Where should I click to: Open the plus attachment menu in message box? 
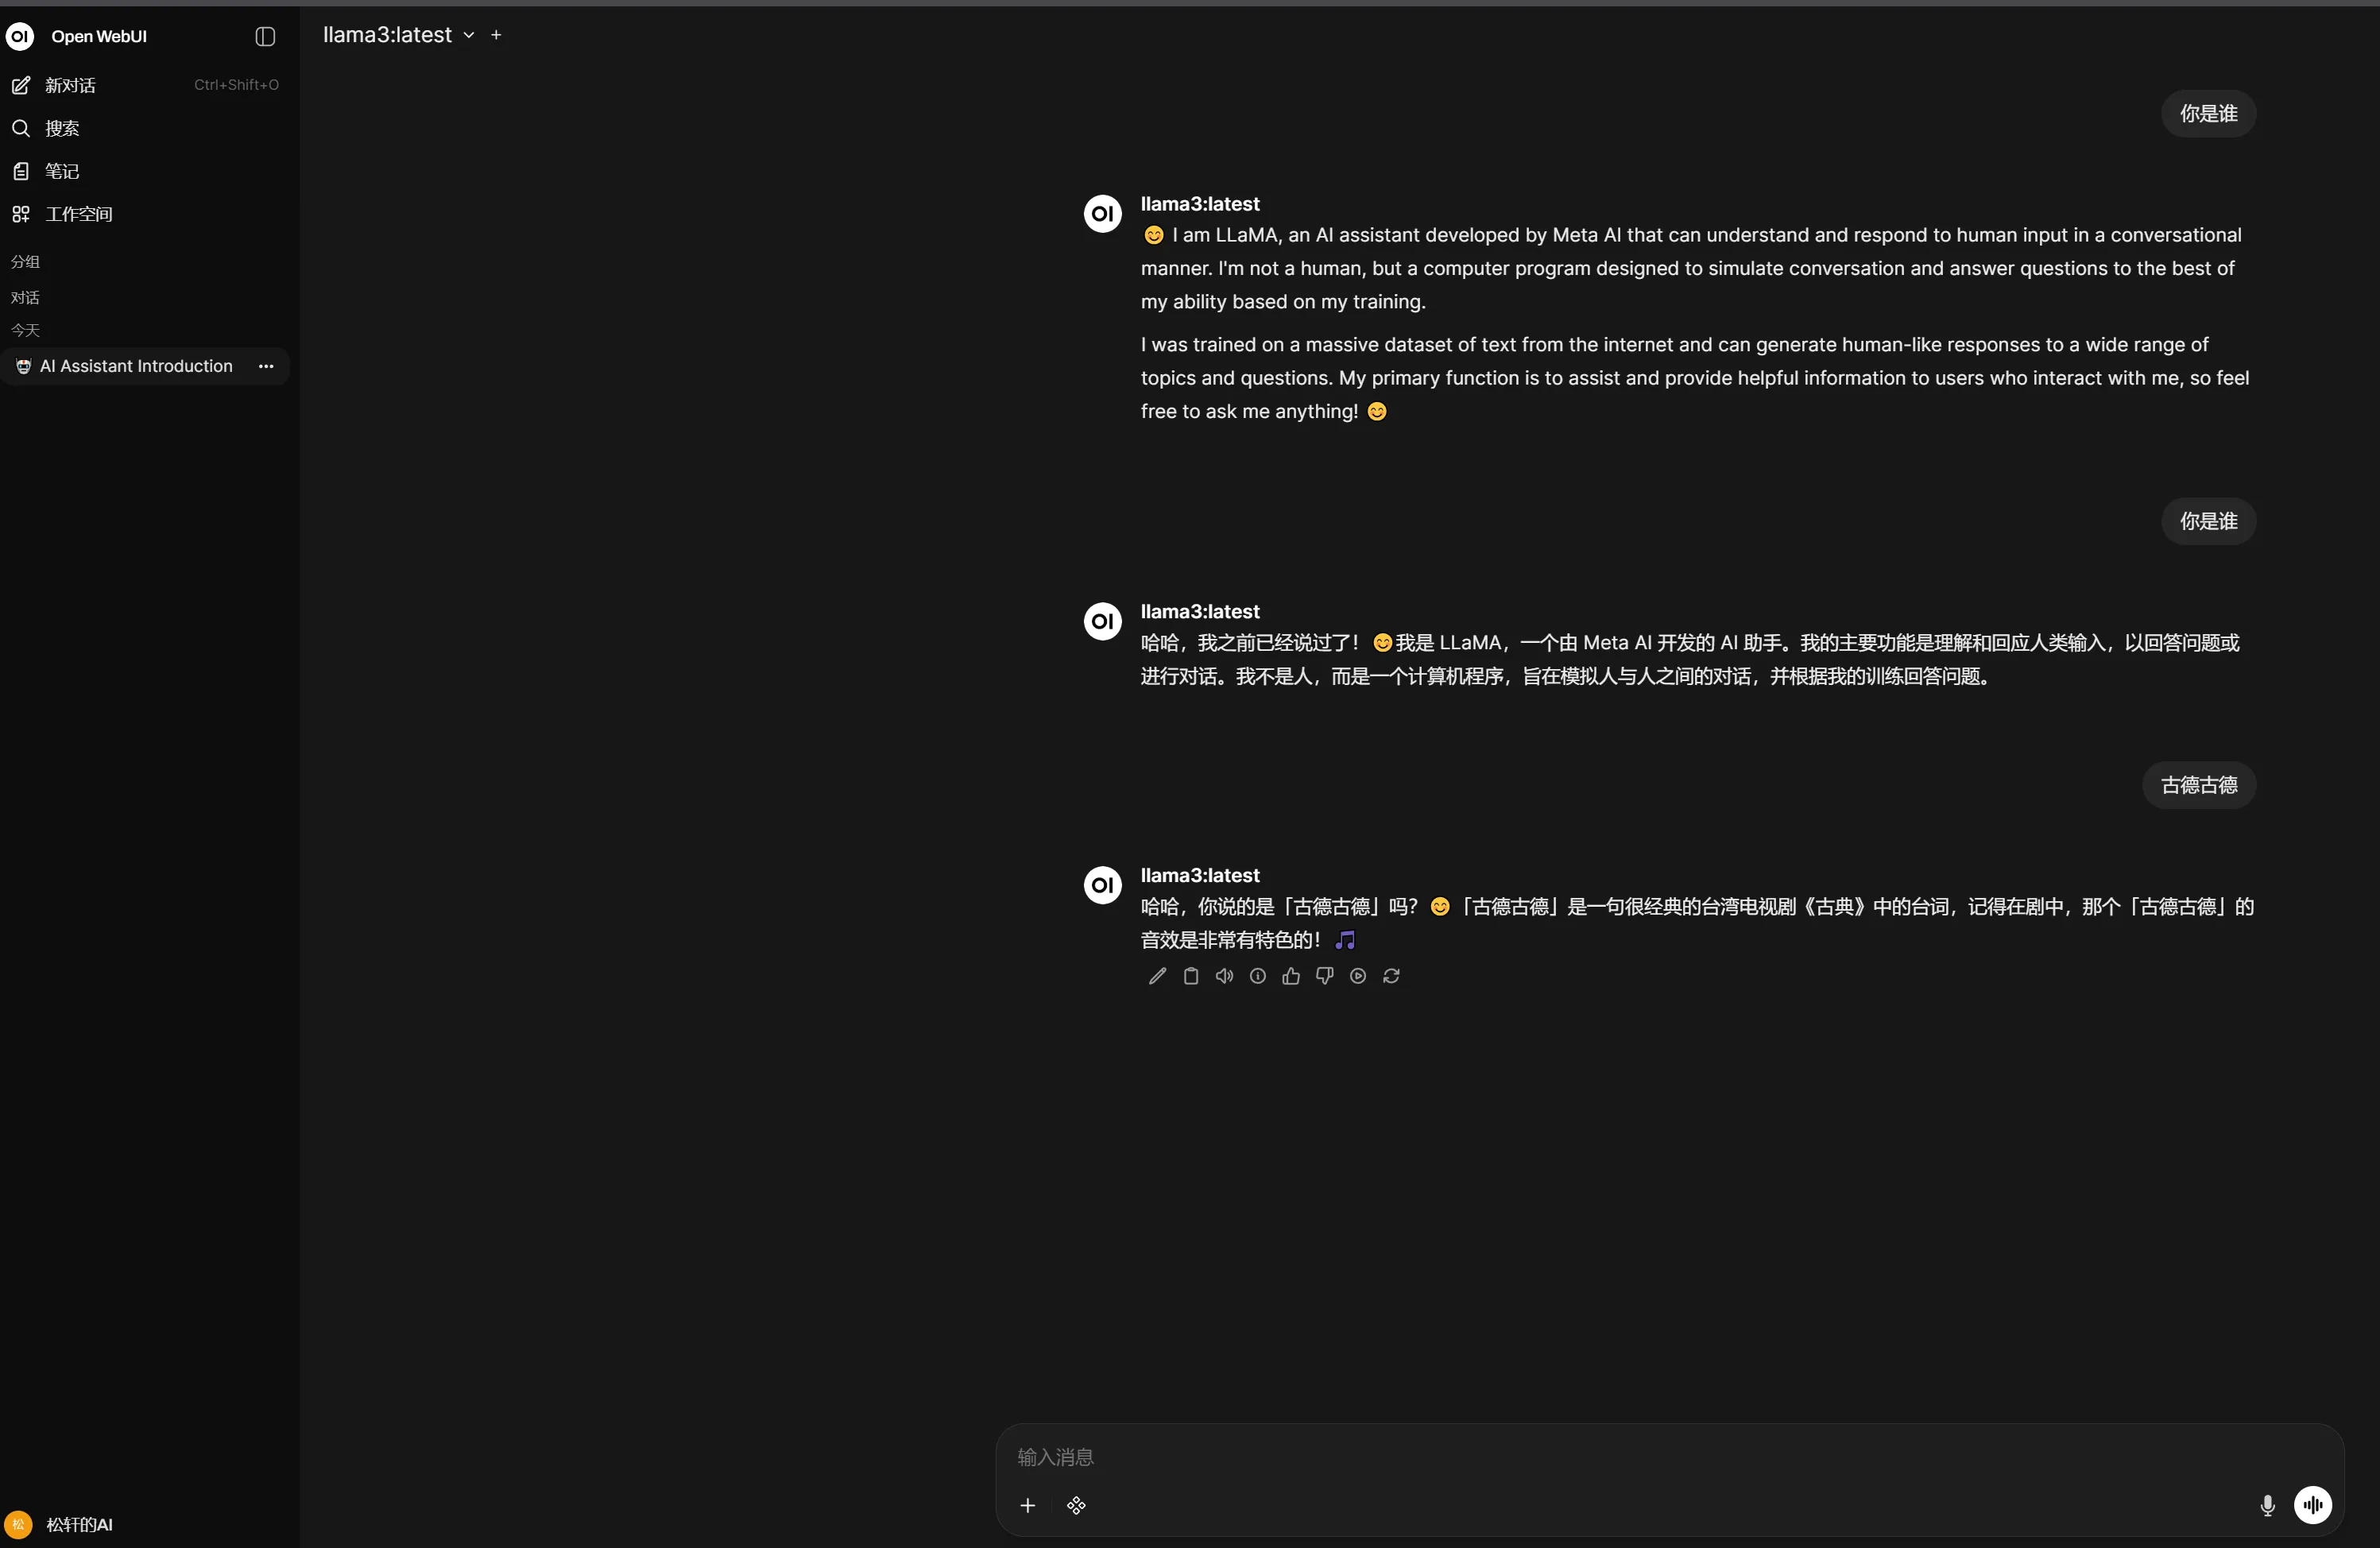1027,1505
